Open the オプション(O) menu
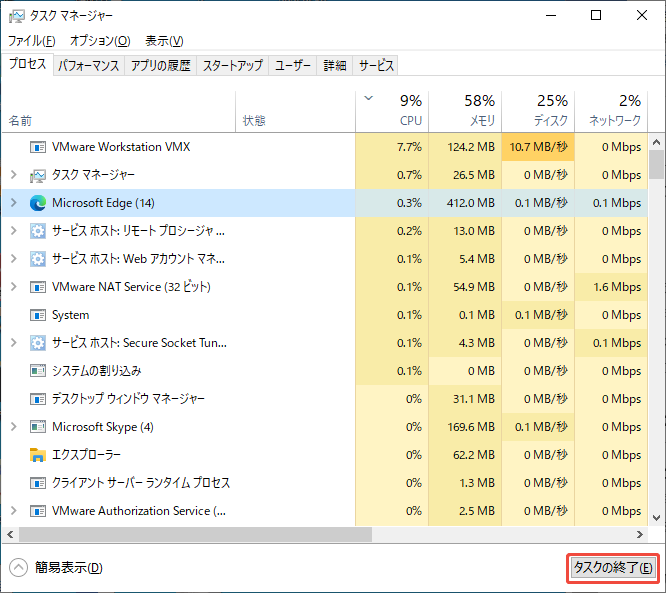The height and width of the screenshot is (593, 666). [x=100, y=41]
